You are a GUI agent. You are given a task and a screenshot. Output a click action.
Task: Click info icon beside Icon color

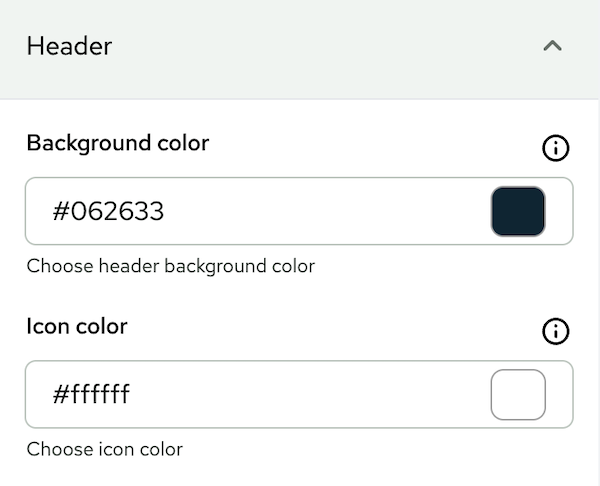click(555, 332)
